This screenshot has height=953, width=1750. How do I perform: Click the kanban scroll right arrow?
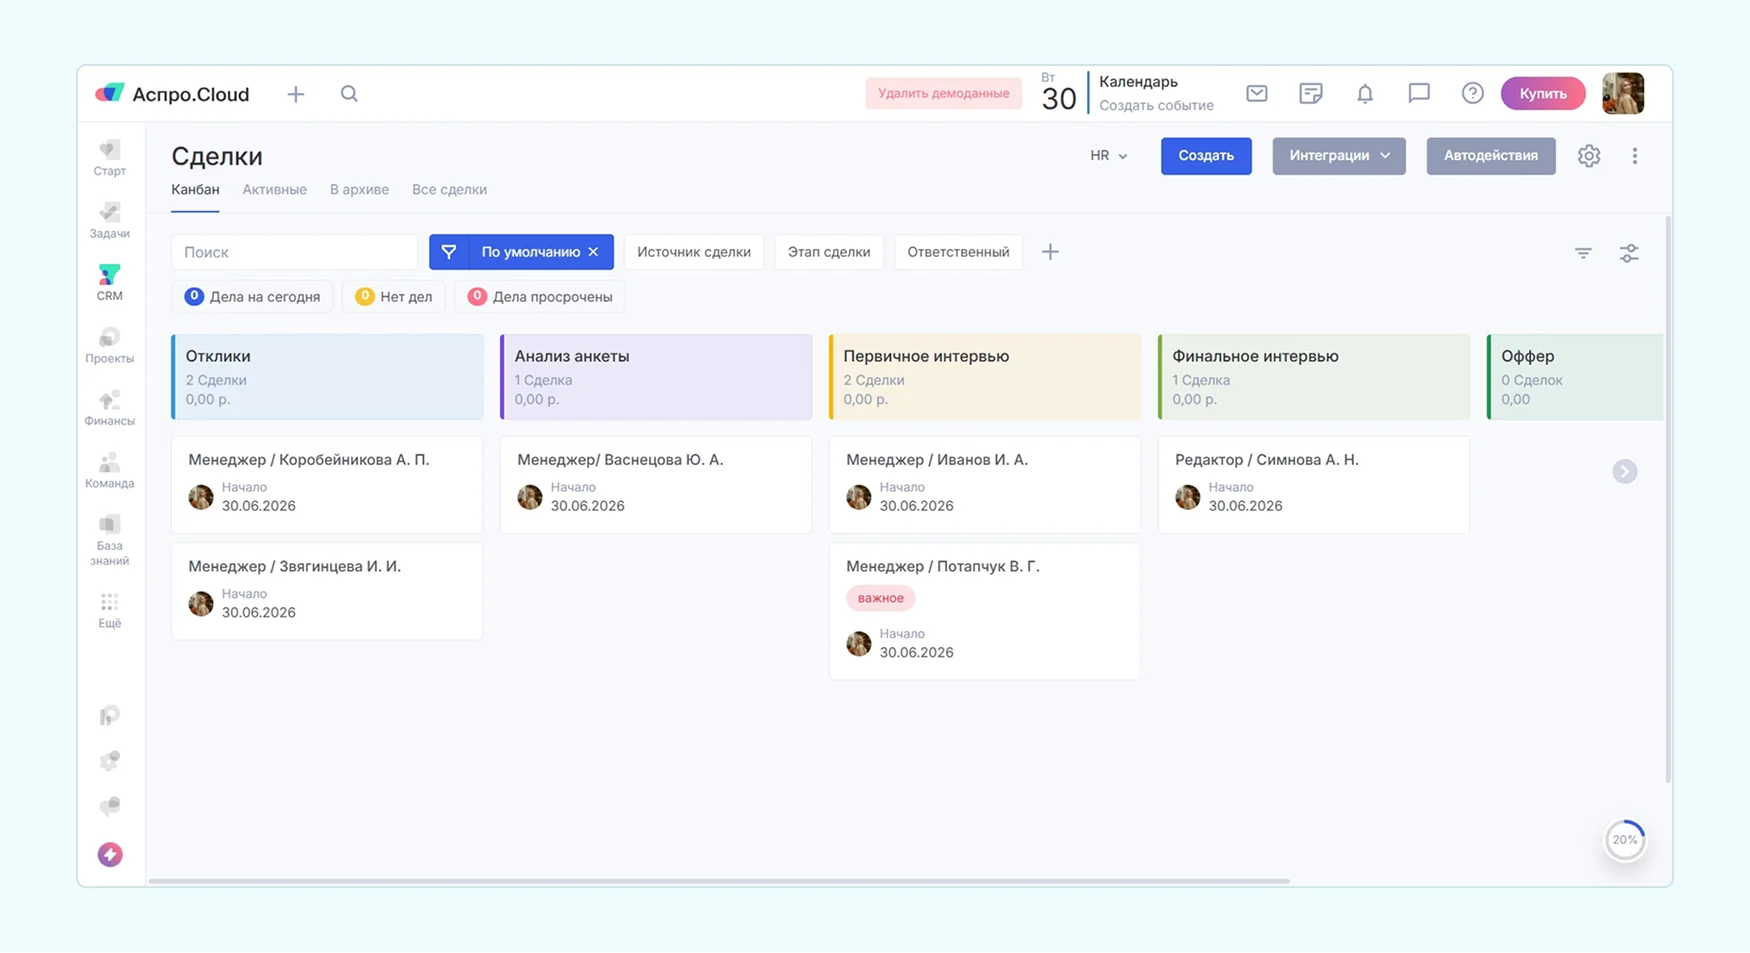[x=1625, y=471]
